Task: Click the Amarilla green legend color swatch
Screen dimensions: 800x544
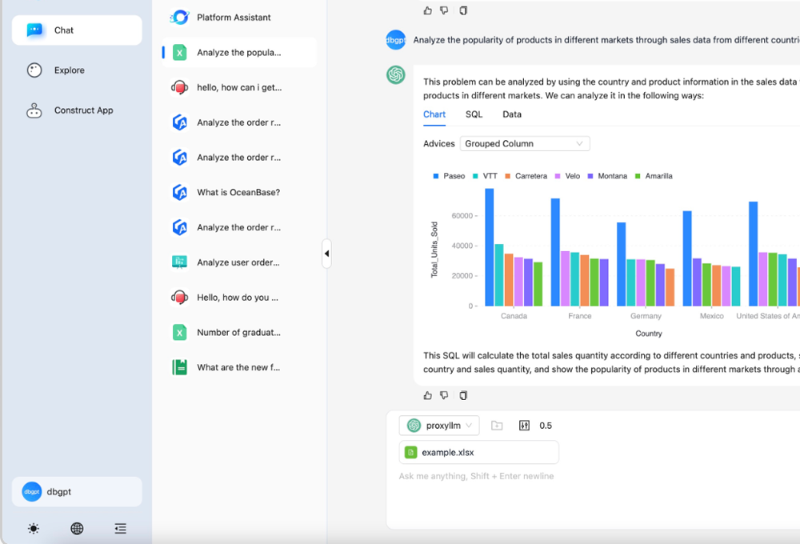Action: [638, 176]
